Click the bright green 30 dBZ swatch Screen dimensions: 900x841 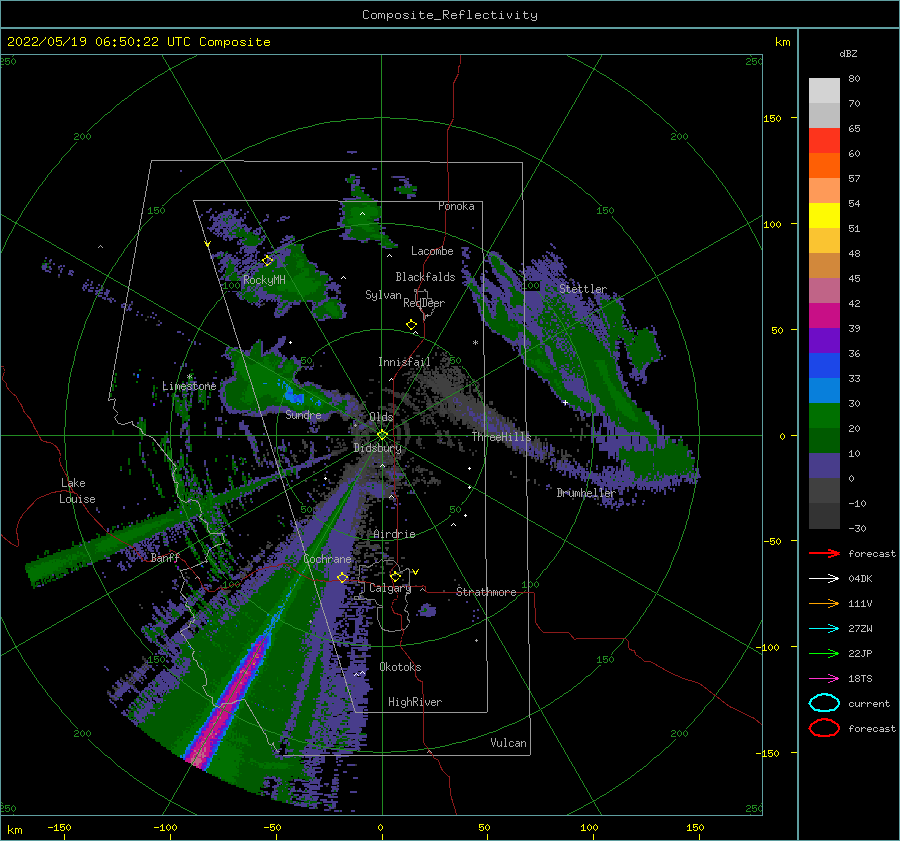(824, 416)
